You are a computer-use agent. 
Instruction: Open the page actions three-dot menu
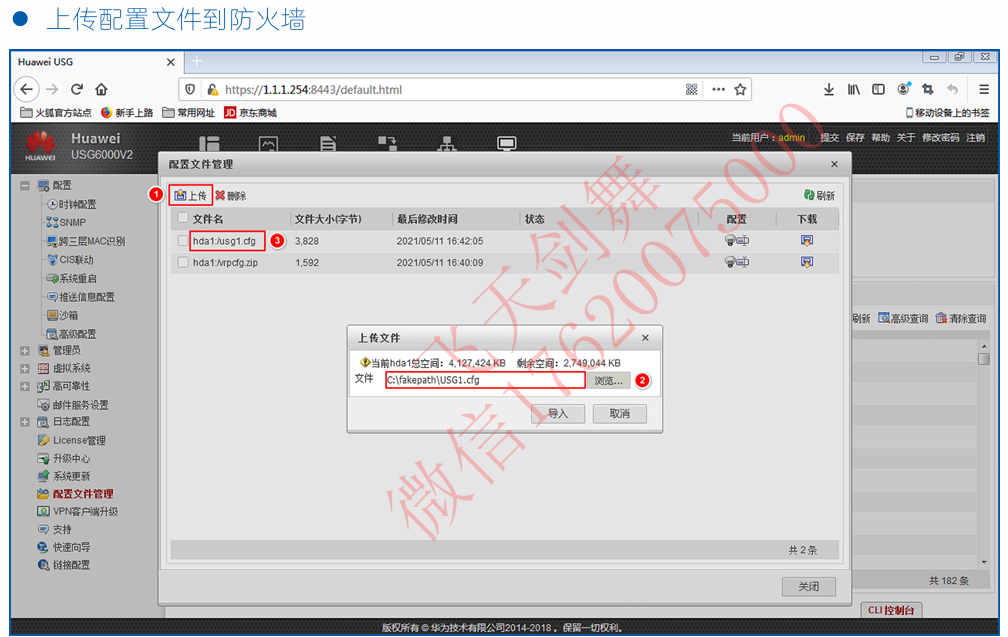click(x=718, y=89)
